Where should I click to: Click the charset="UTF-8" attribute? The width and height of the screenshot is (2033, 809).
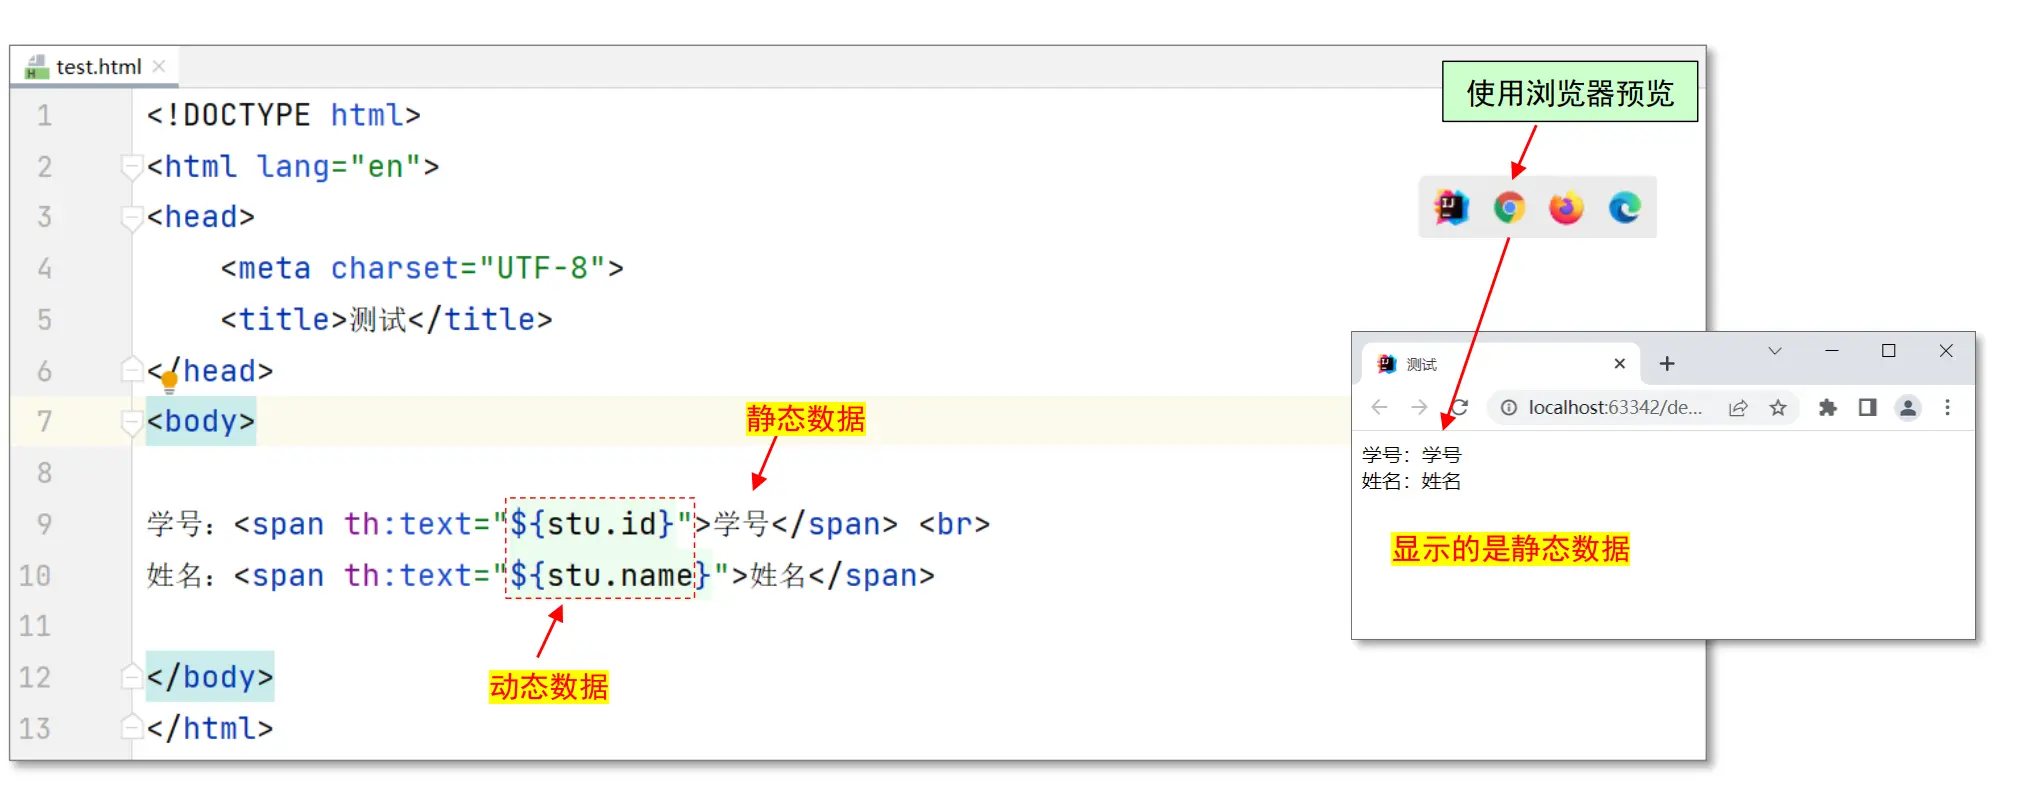[x=468, y=268]
